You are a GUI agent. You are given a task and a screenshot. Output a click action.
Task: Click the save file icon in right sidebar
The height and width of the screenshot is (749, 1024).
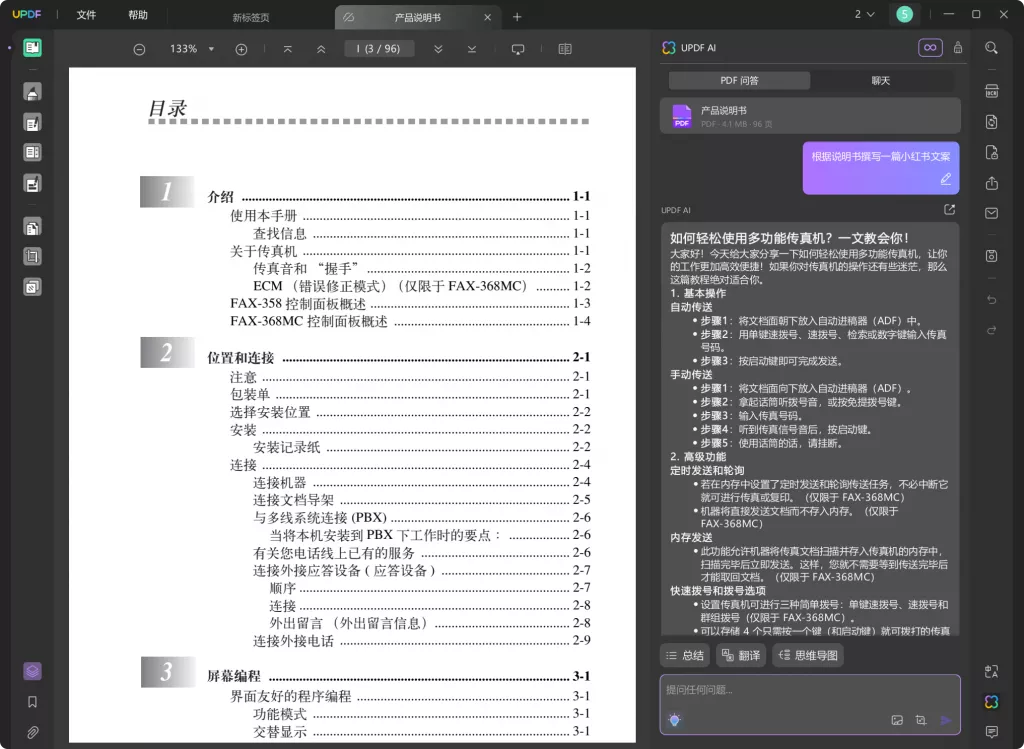(991, 255)
